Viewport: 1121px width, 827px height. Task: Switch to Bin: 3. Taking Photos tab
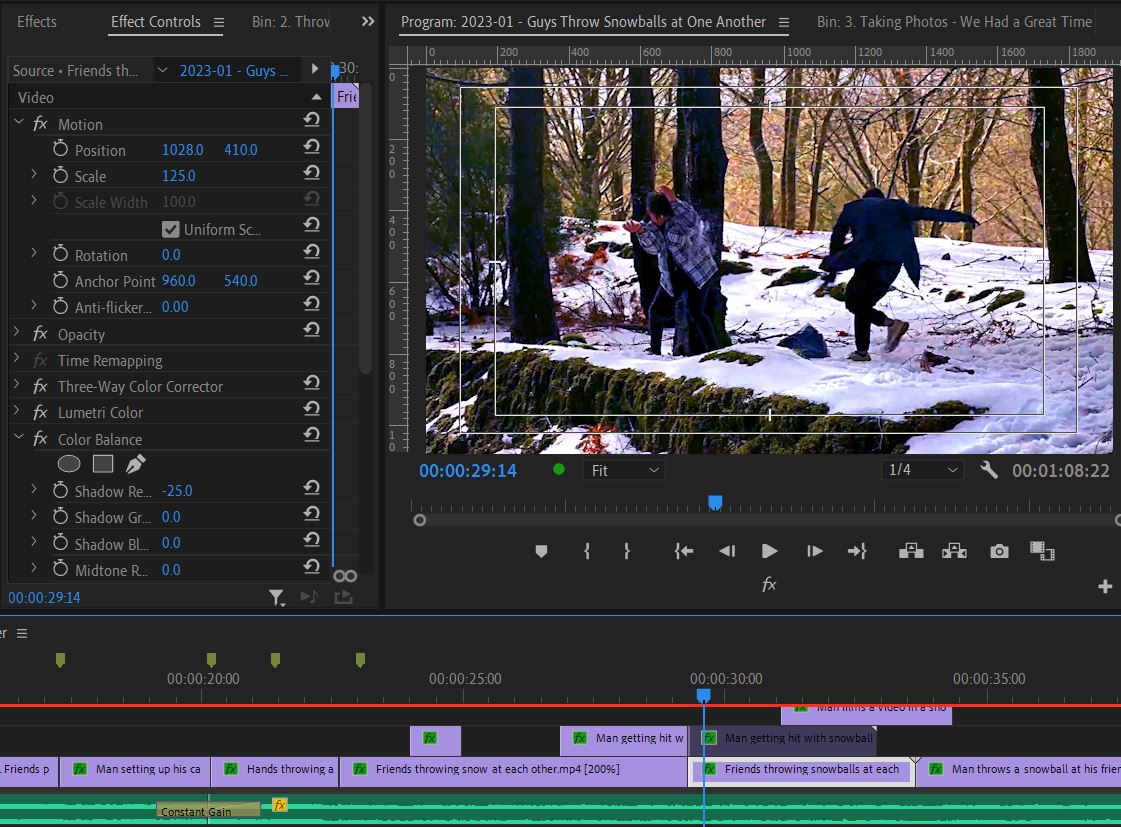click(x=954, y=21)
